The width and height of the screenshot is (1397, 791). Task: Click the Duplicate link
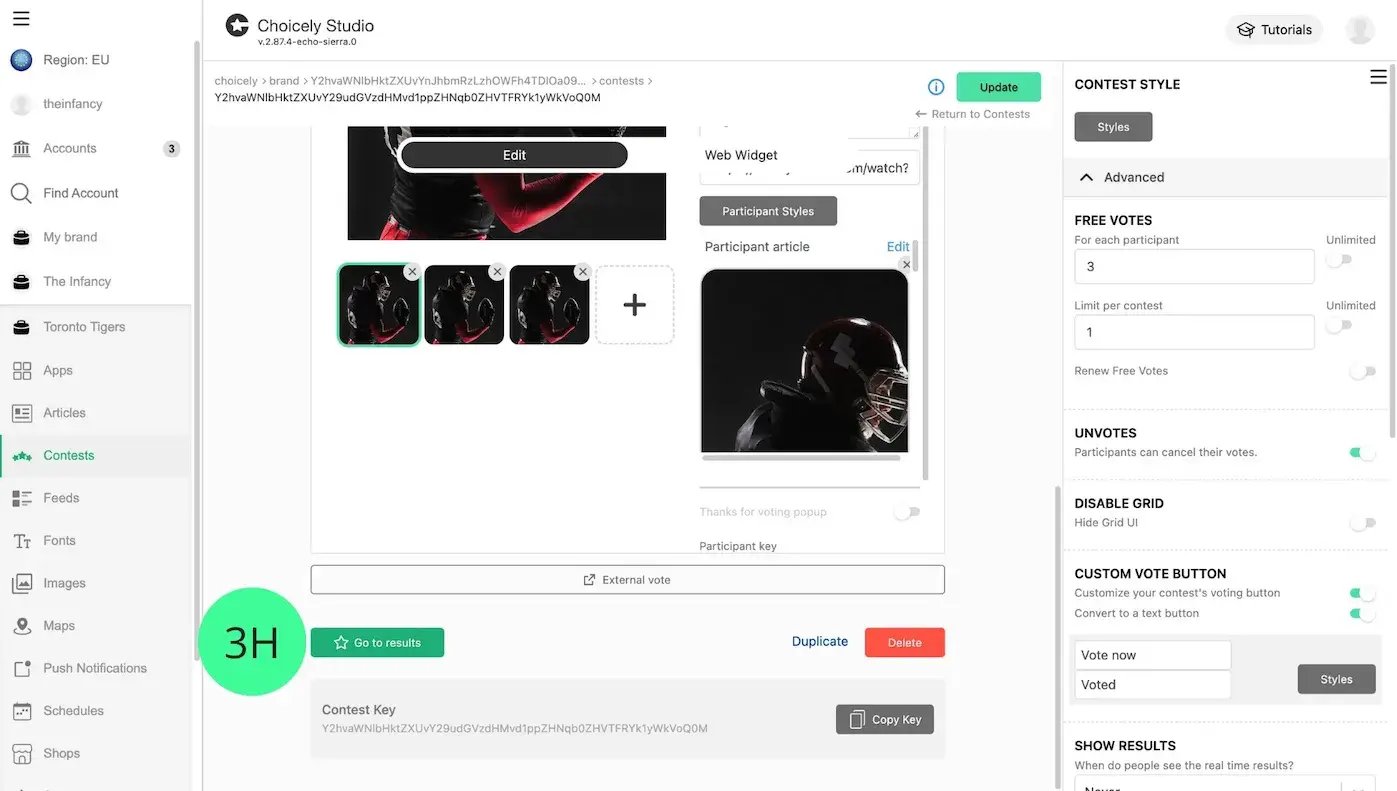pos(820,642)
